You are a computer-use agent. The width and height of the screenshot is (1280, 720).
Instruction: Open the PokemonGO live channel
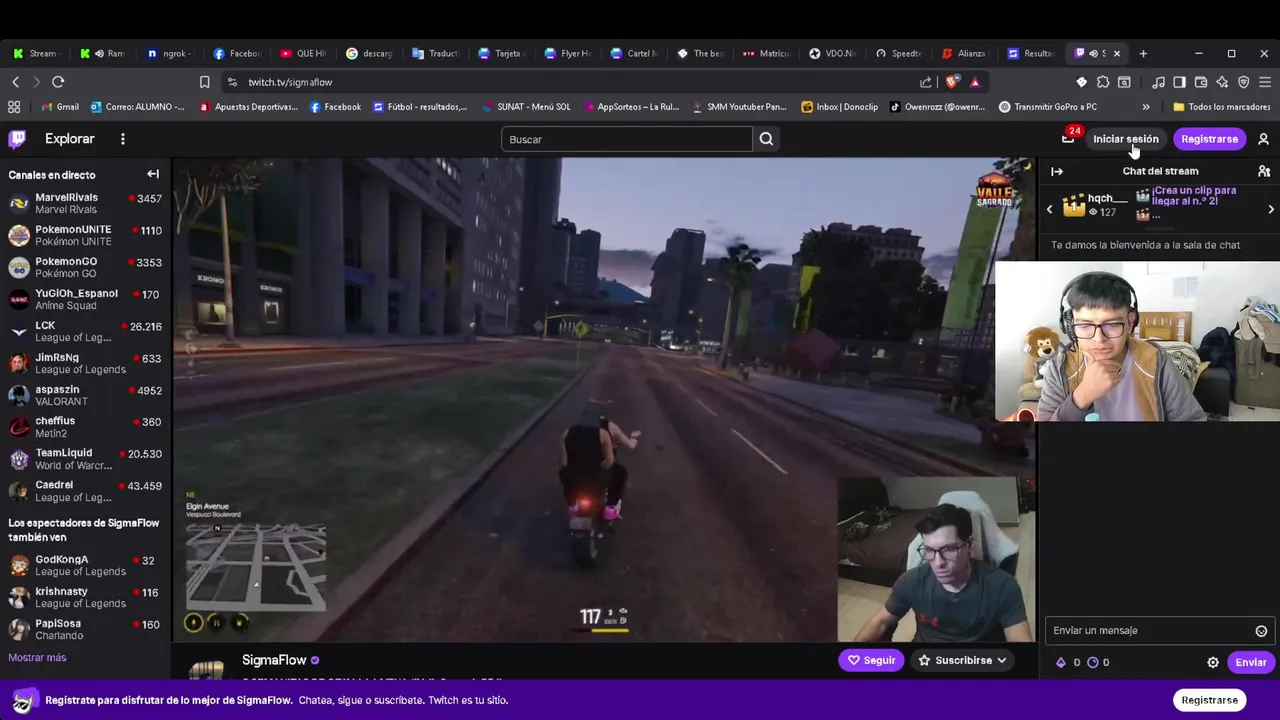coord(85,268)
